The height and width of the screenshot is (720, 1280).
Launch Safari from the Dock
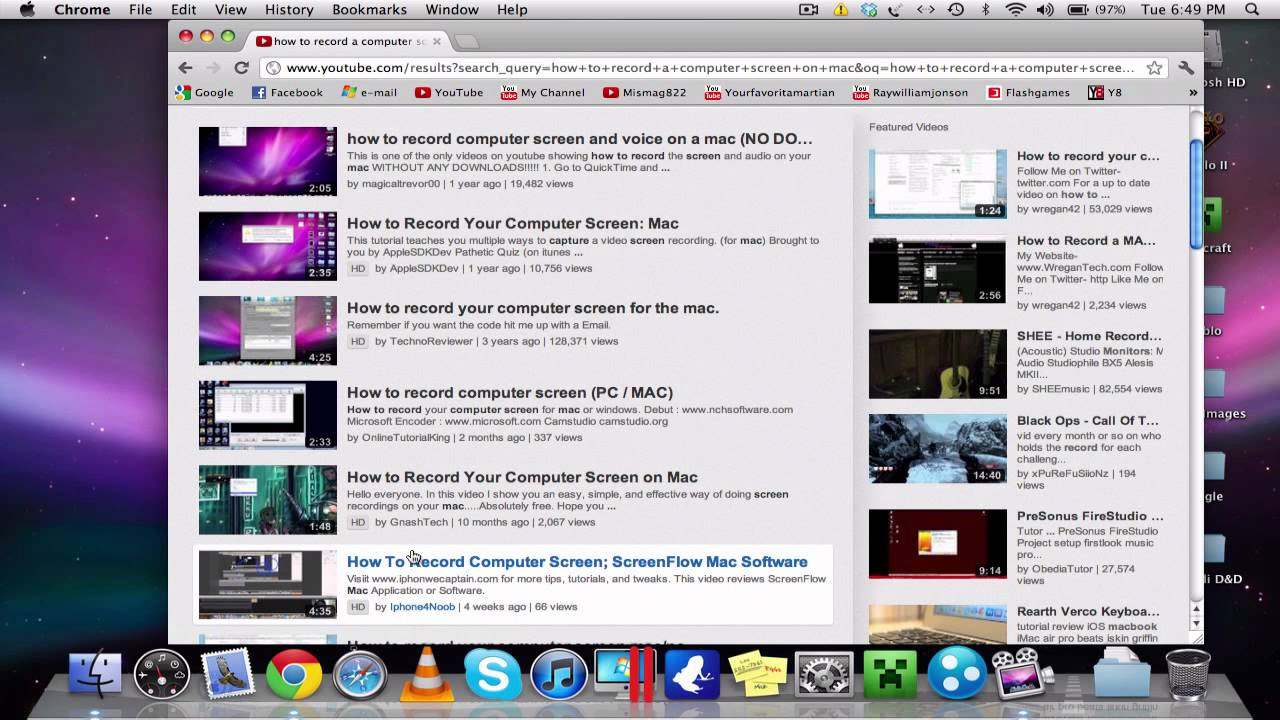360,675
